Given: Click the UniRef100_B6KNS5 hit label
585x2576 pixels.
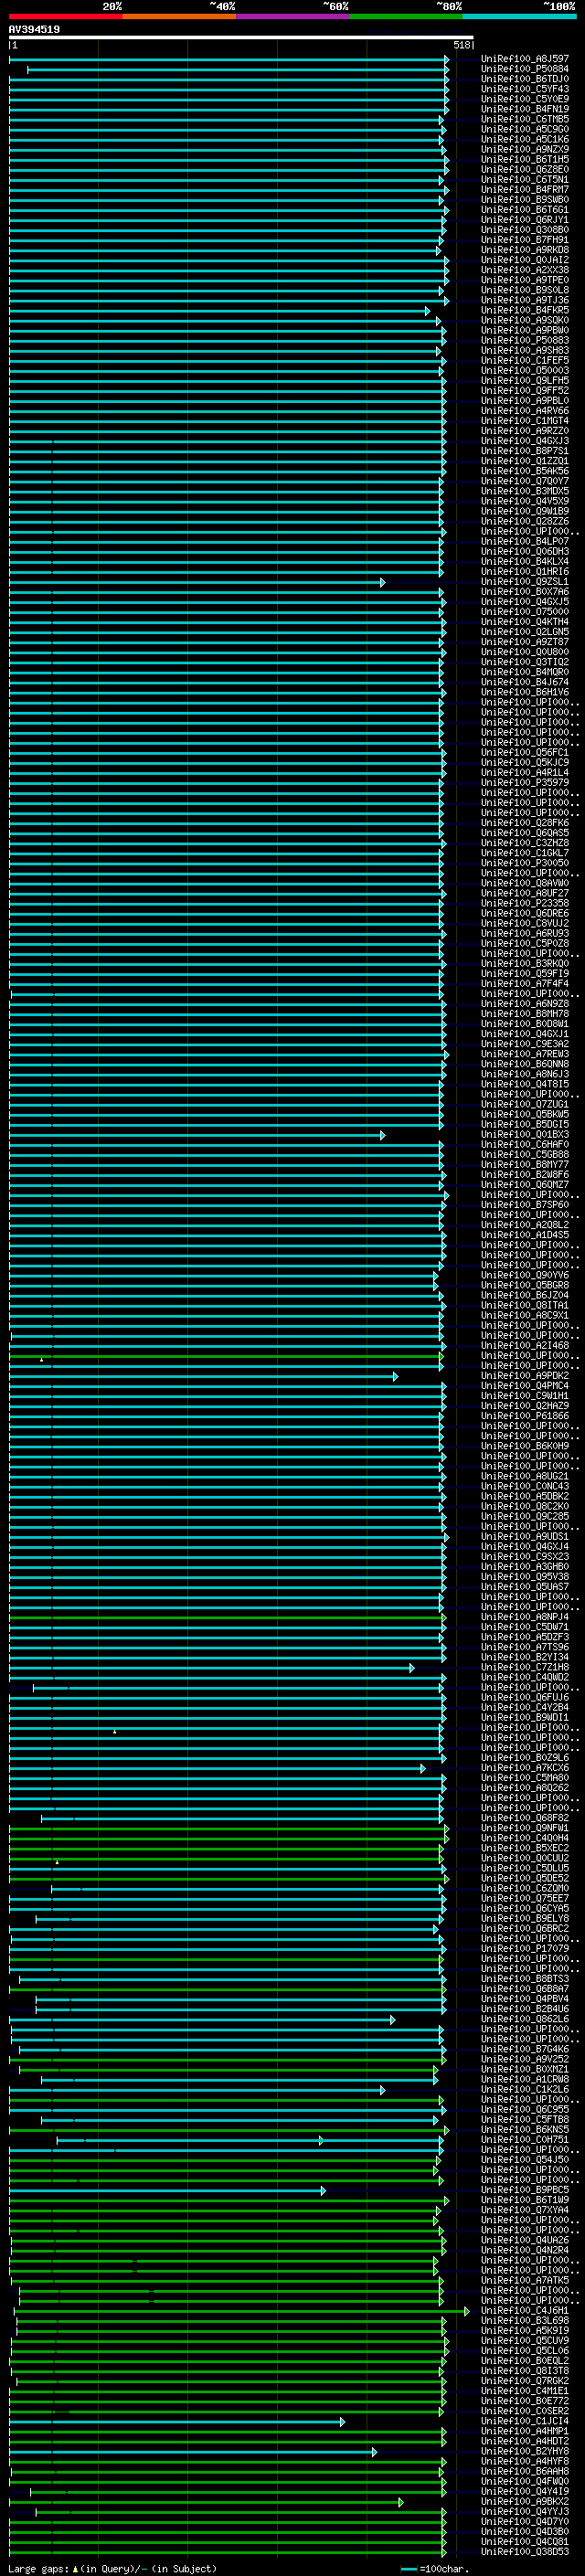Looking at the screenshot, I should [524, 2129].
